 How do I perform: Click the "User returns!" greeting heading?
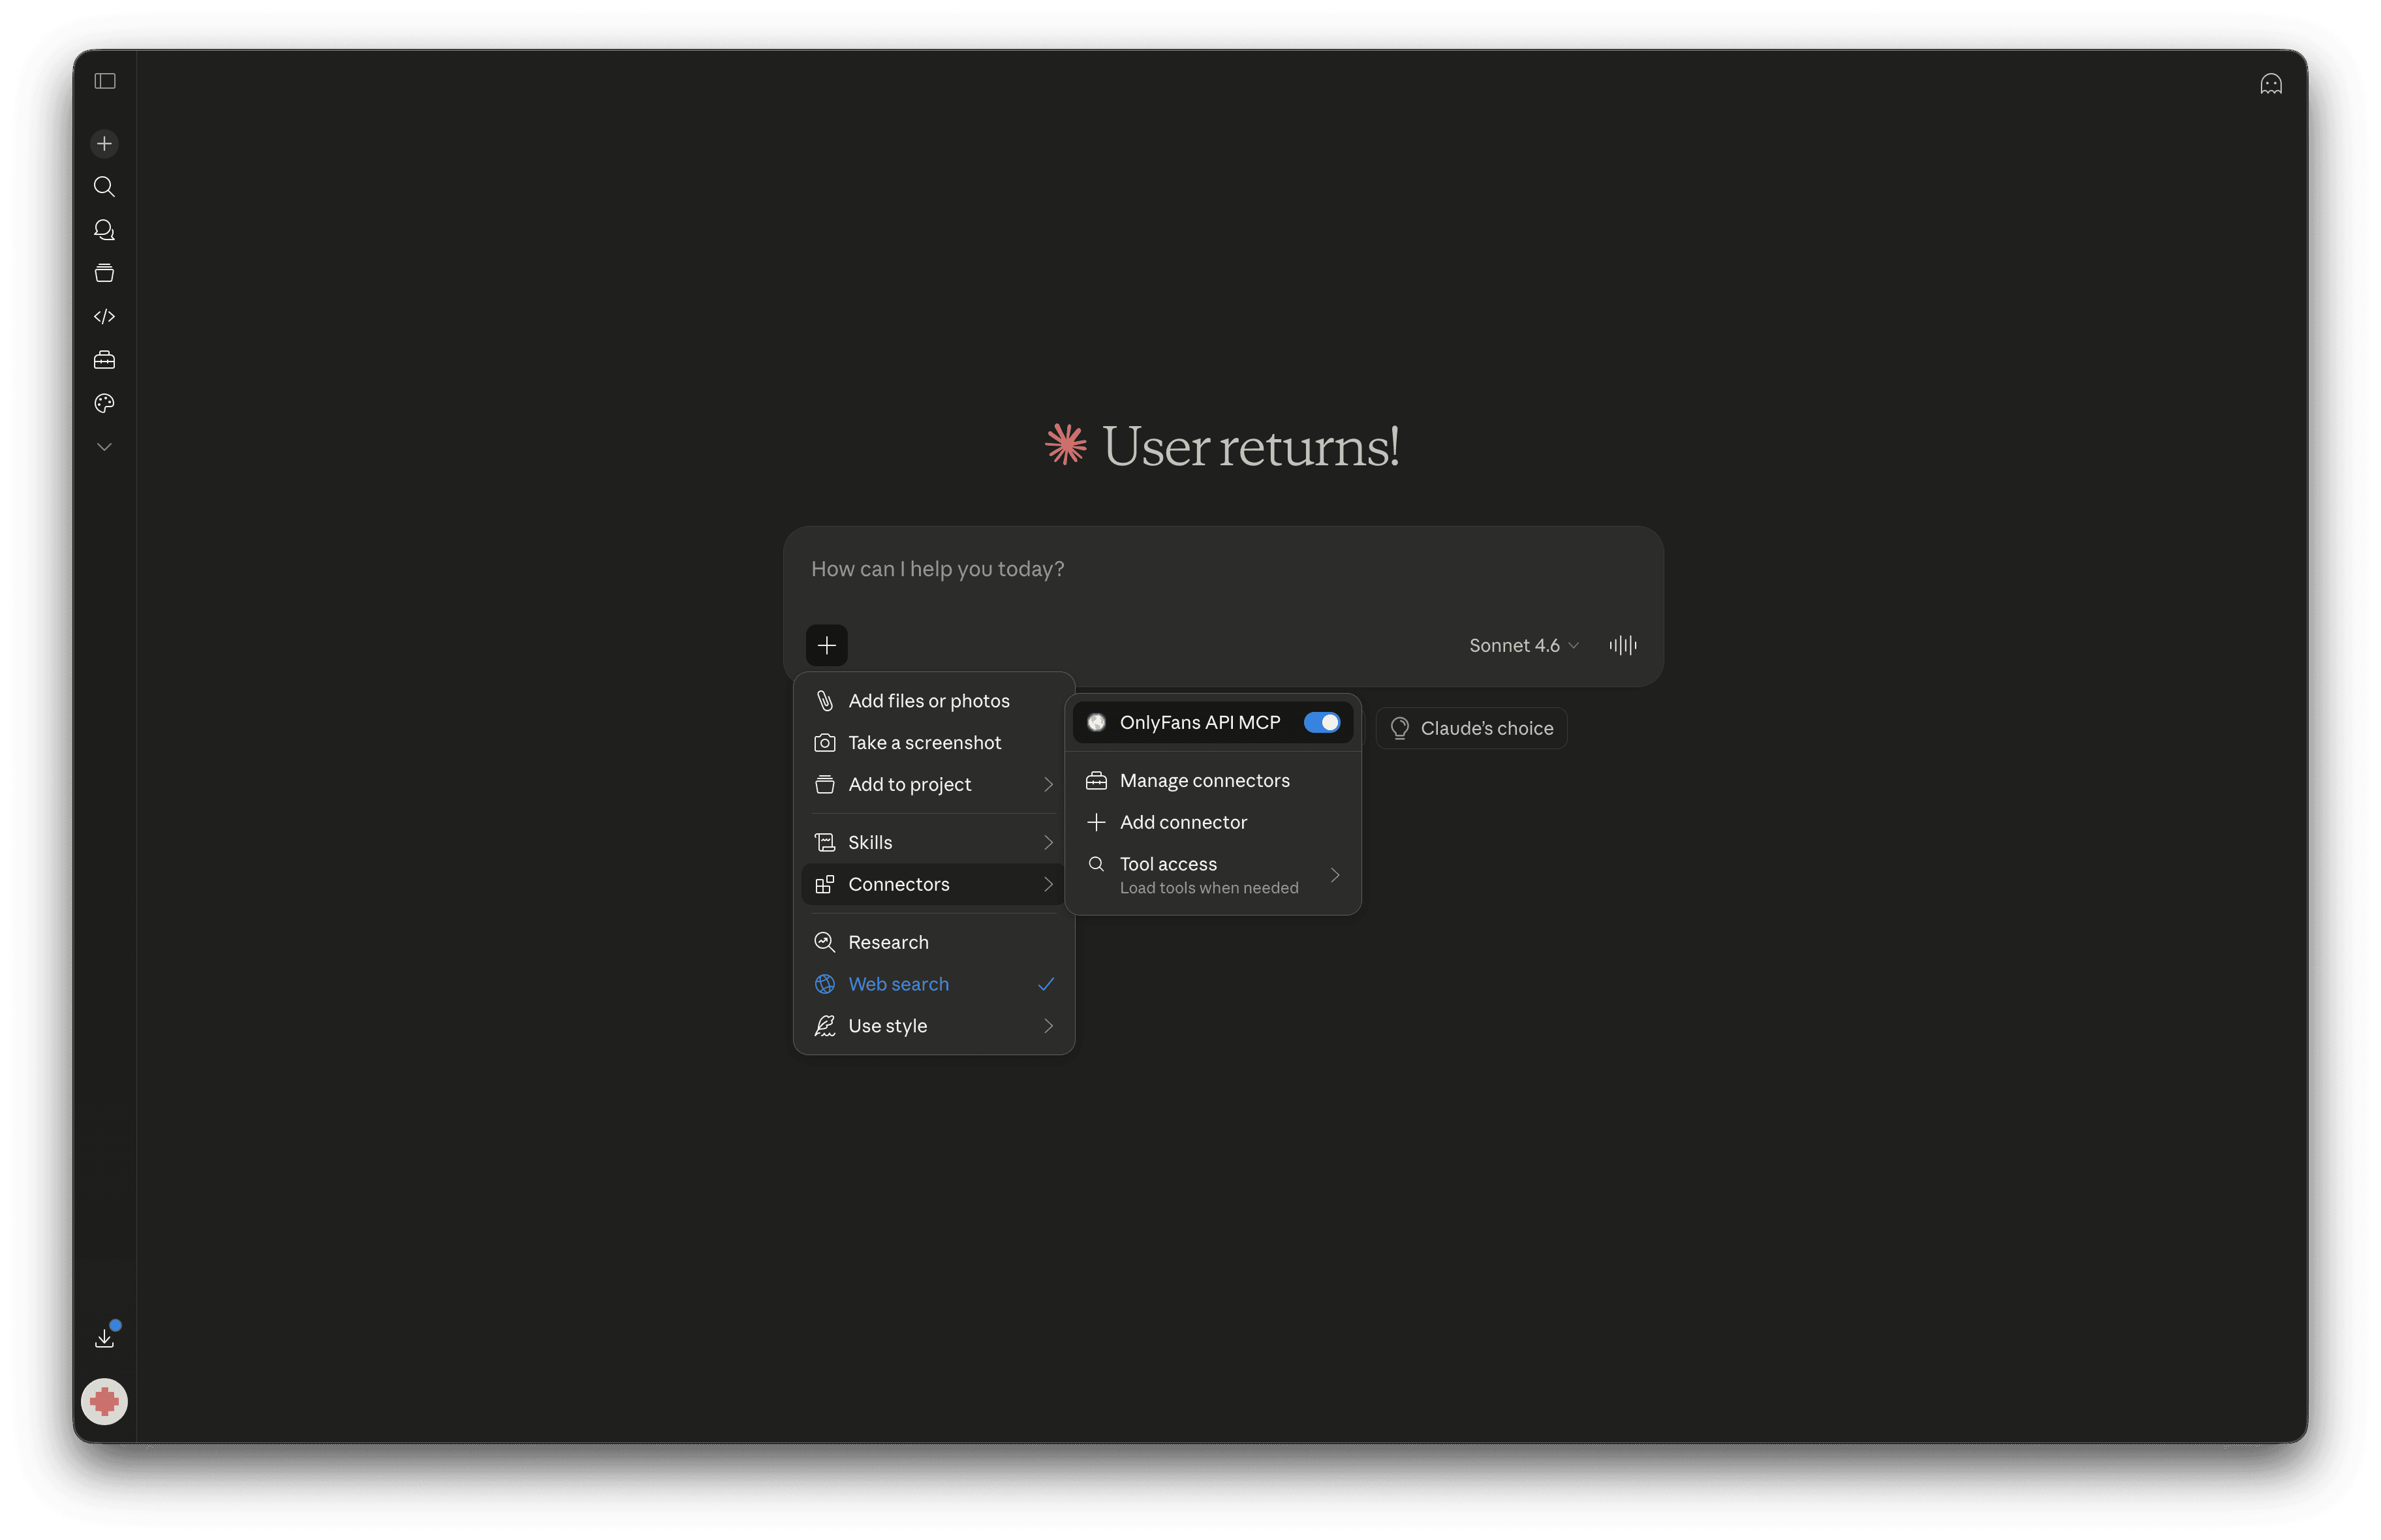pos(1250,446)
